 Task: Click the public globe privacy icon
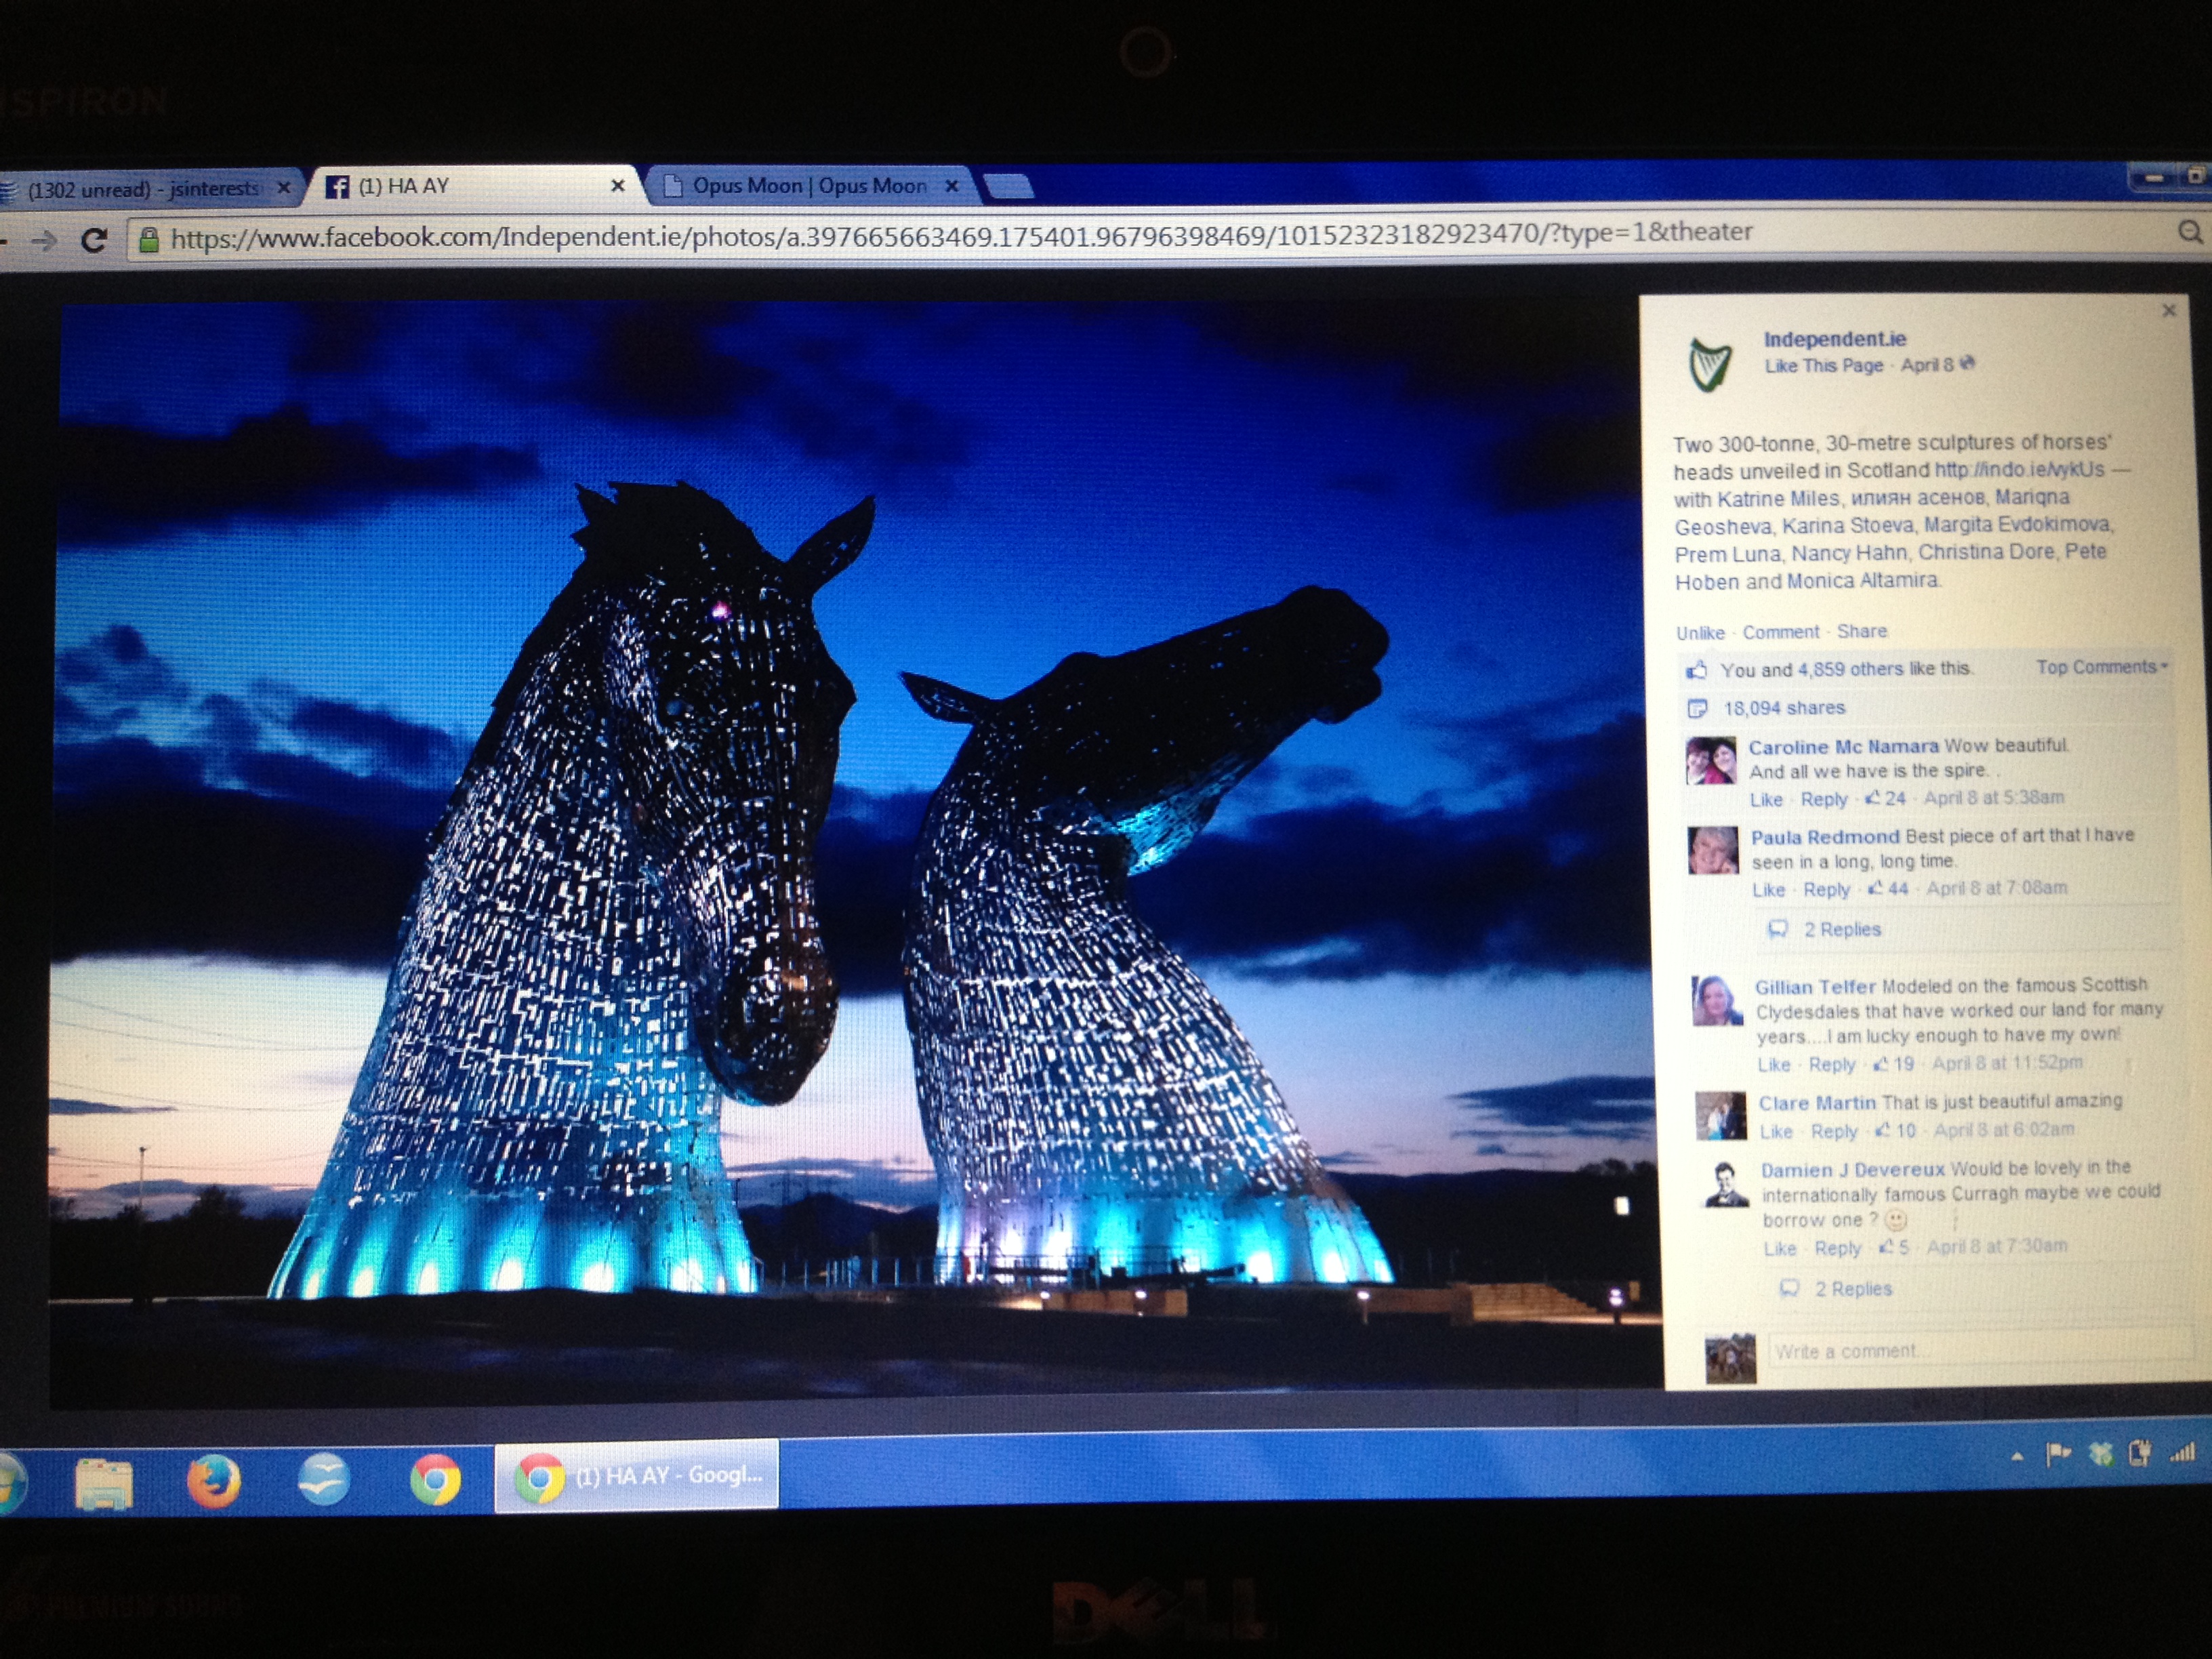pos(1967,363)
